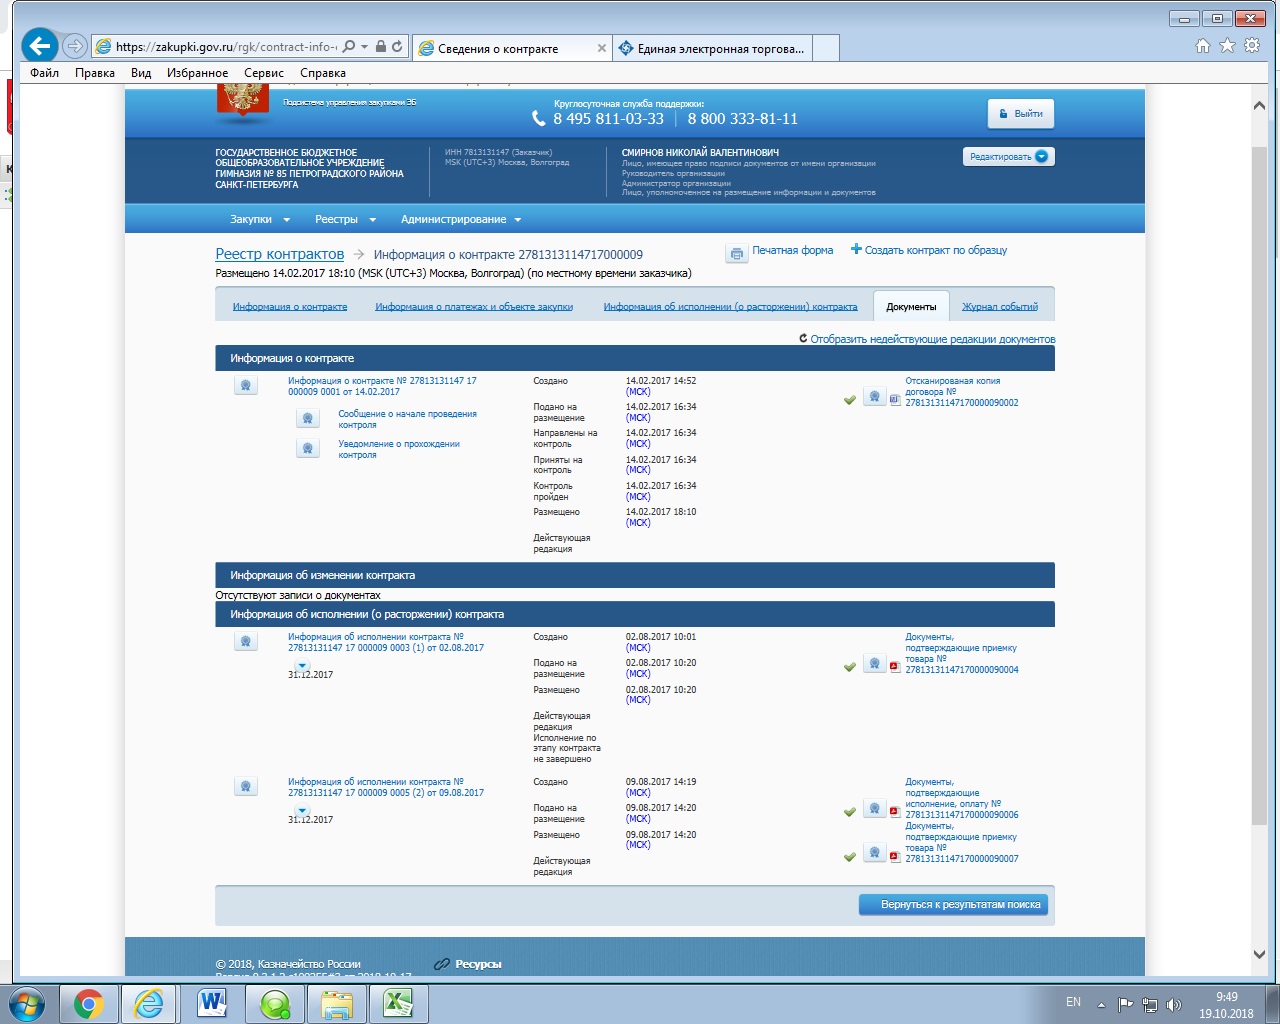Click the browser forward arrow
Image resolution: width=1280 pixels, height=1024 pixels.
(75, 46)
